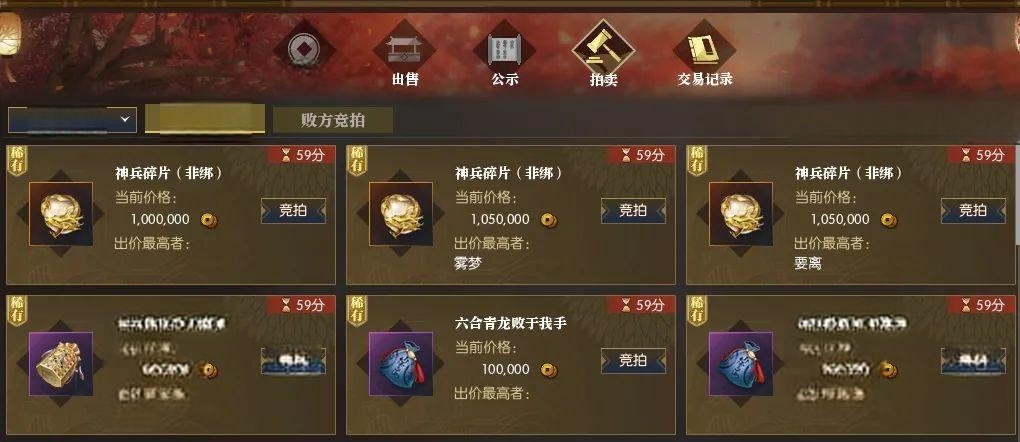This screenshot has height=442, width=1020.
Task: Click the blurred bid button in bottom-left card
Action: tap(293, 361)
